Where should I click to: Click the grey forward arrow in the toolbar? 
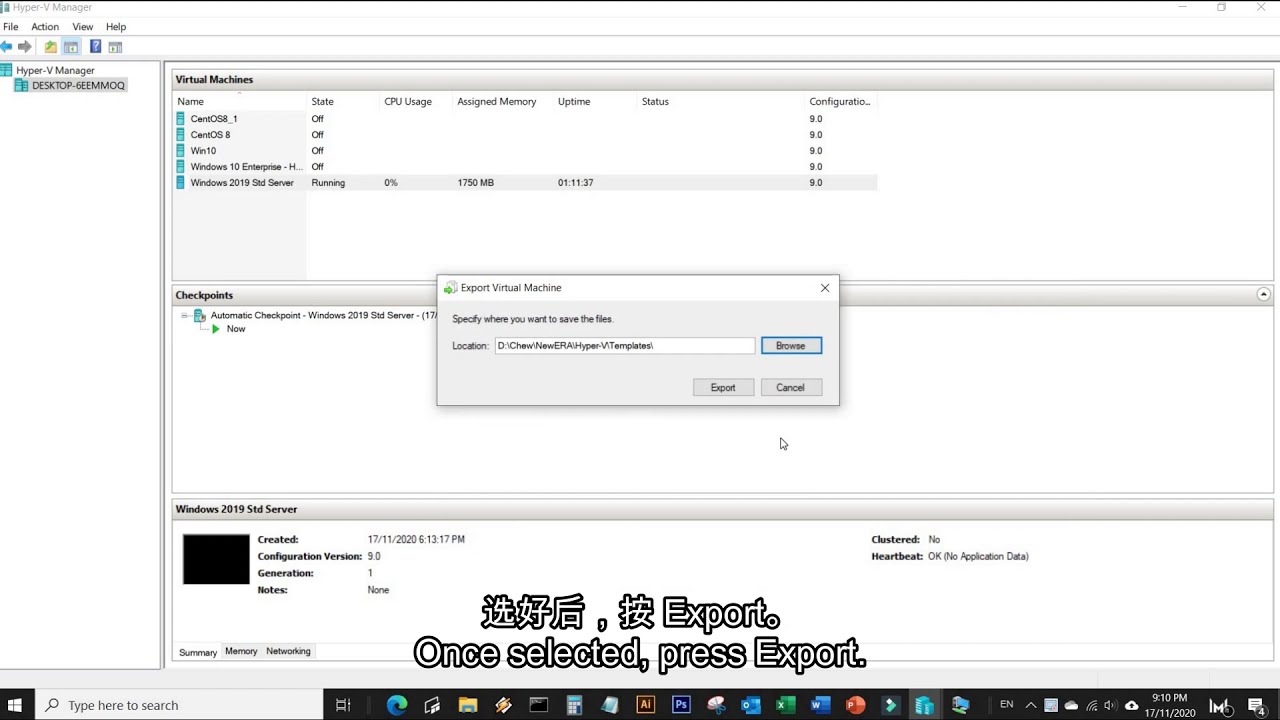(25, 47)
